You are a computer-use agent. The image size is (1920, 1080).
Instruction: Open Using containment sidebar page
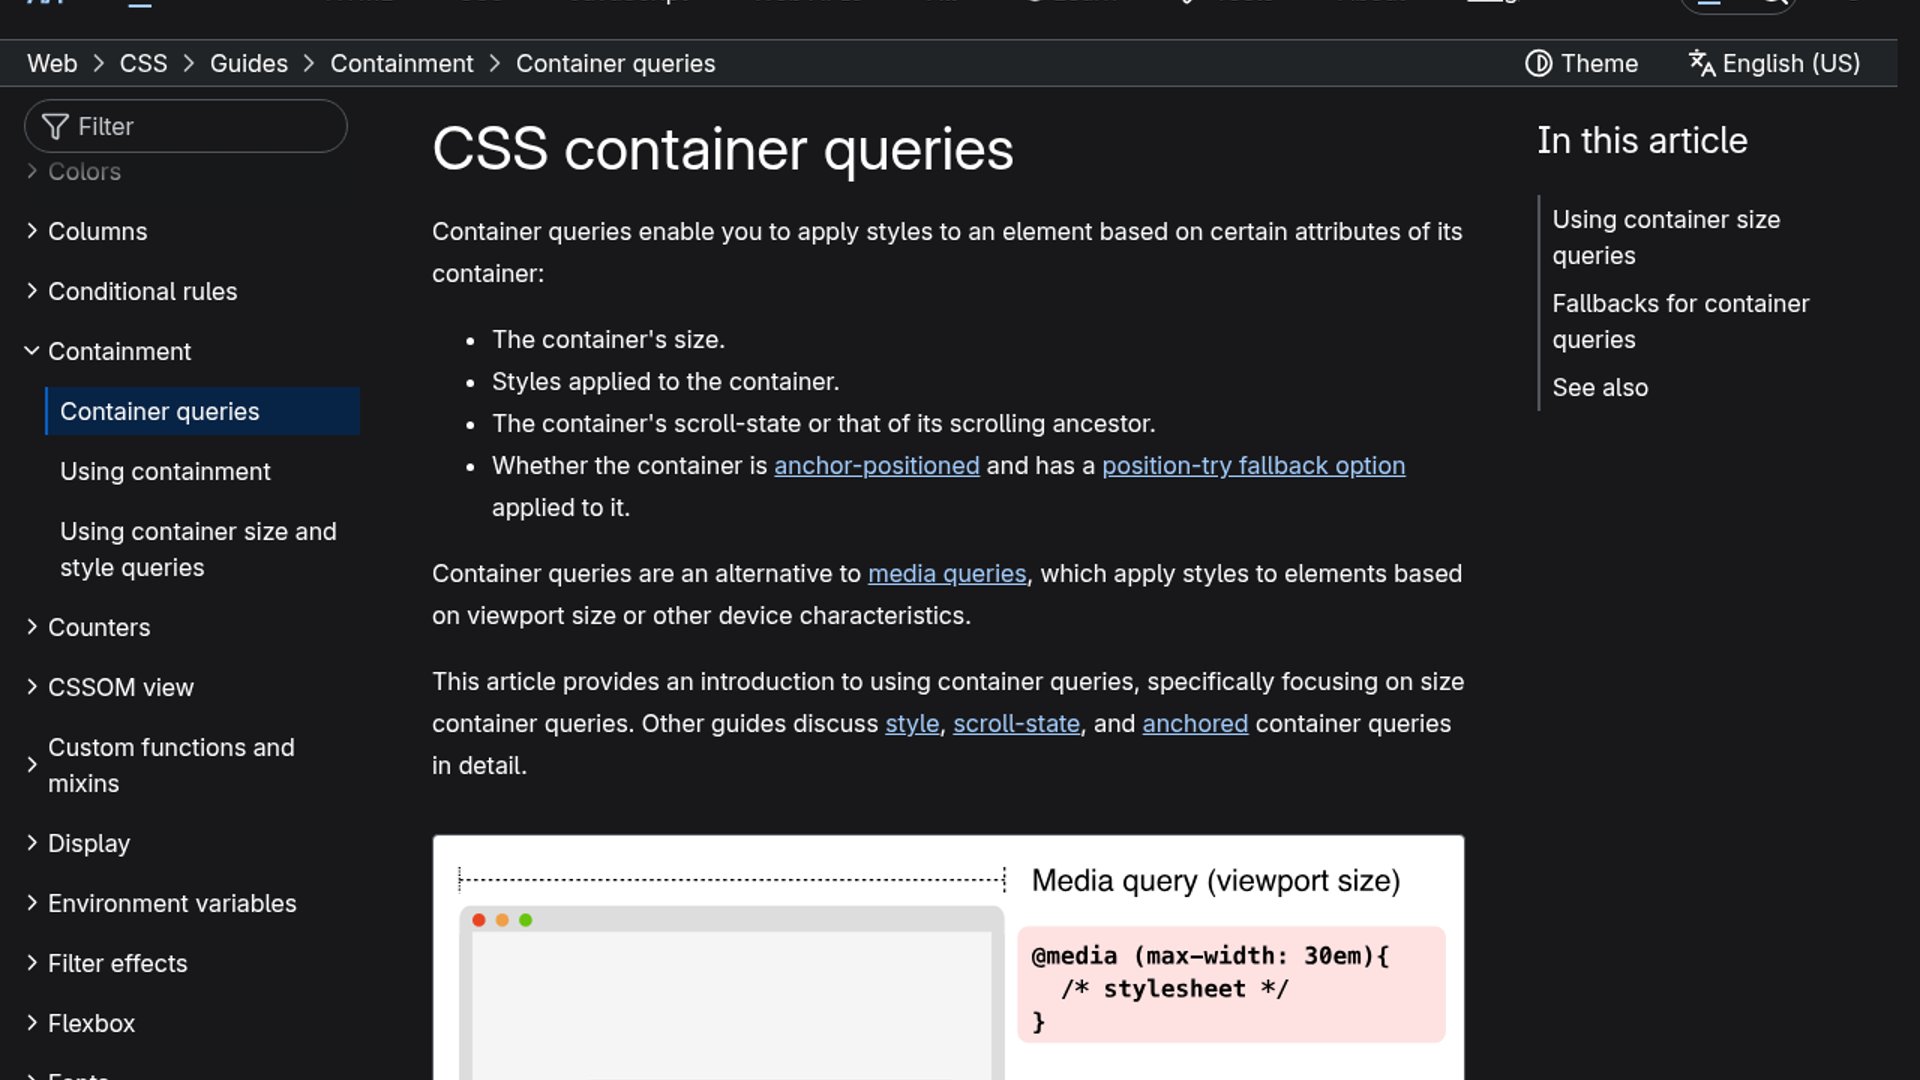tap(165, 472)
